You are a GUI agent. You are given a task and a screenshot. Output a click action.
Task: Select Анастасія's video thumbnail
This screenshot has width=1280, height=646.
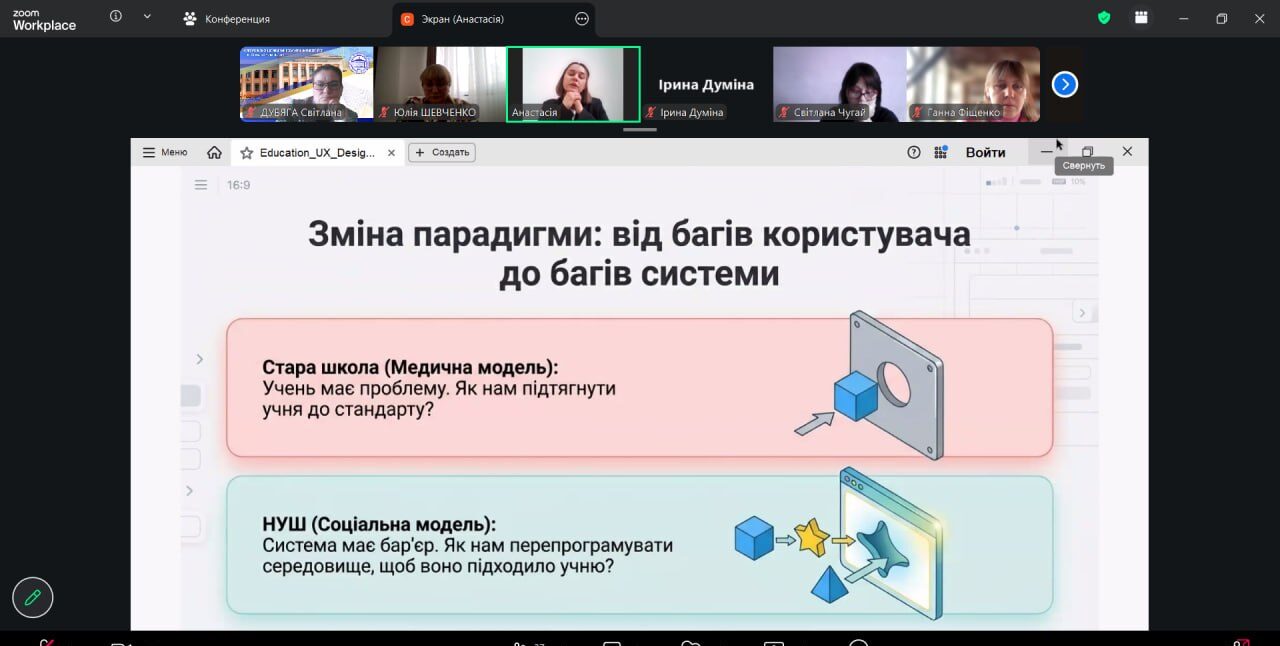(573, 84)
